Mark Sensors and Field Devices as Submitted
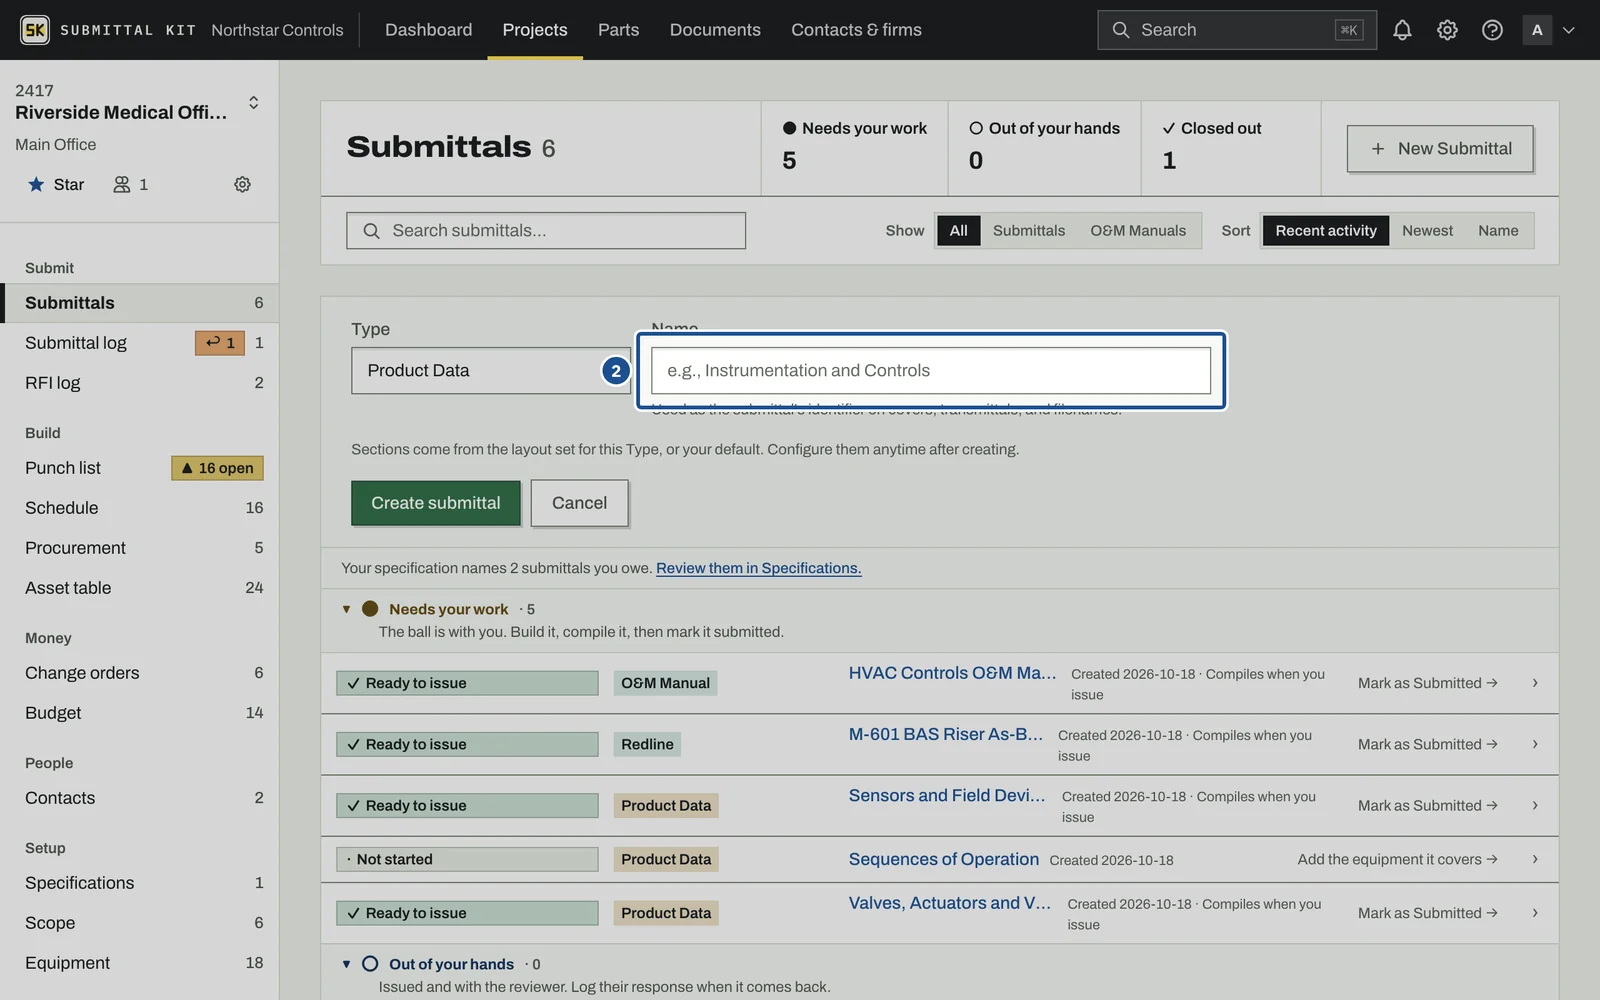The width and height of the screenshot is (1600, 1000). (1427, 805)
